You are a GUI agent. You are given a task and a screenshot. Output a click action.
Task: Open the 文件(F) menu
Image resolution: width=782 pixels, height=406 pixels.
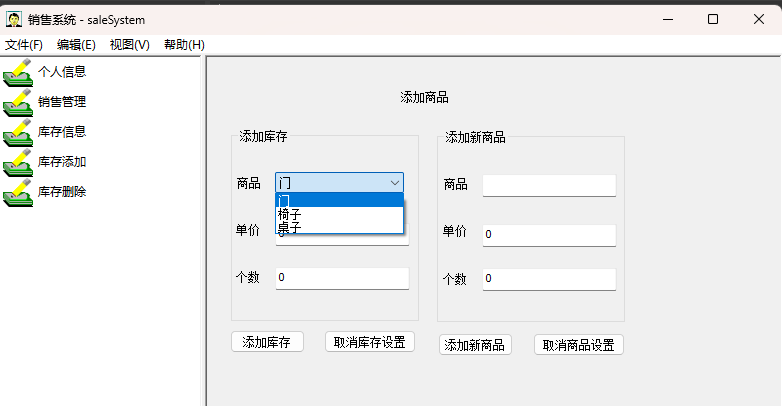click(23, 45)
